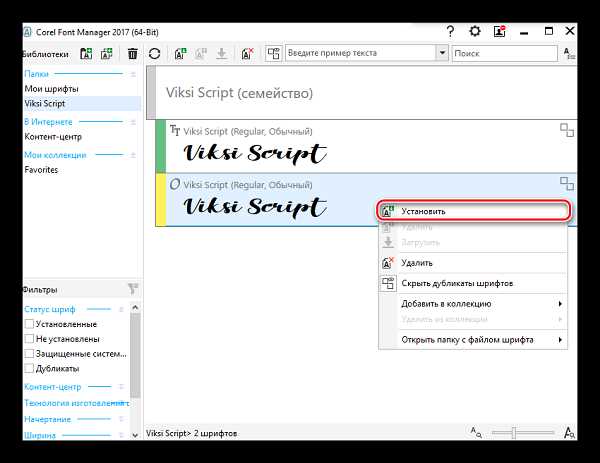Click the Refresh circular arrow icon
This screenshot has width=600, height=463.
coord(155,54)
